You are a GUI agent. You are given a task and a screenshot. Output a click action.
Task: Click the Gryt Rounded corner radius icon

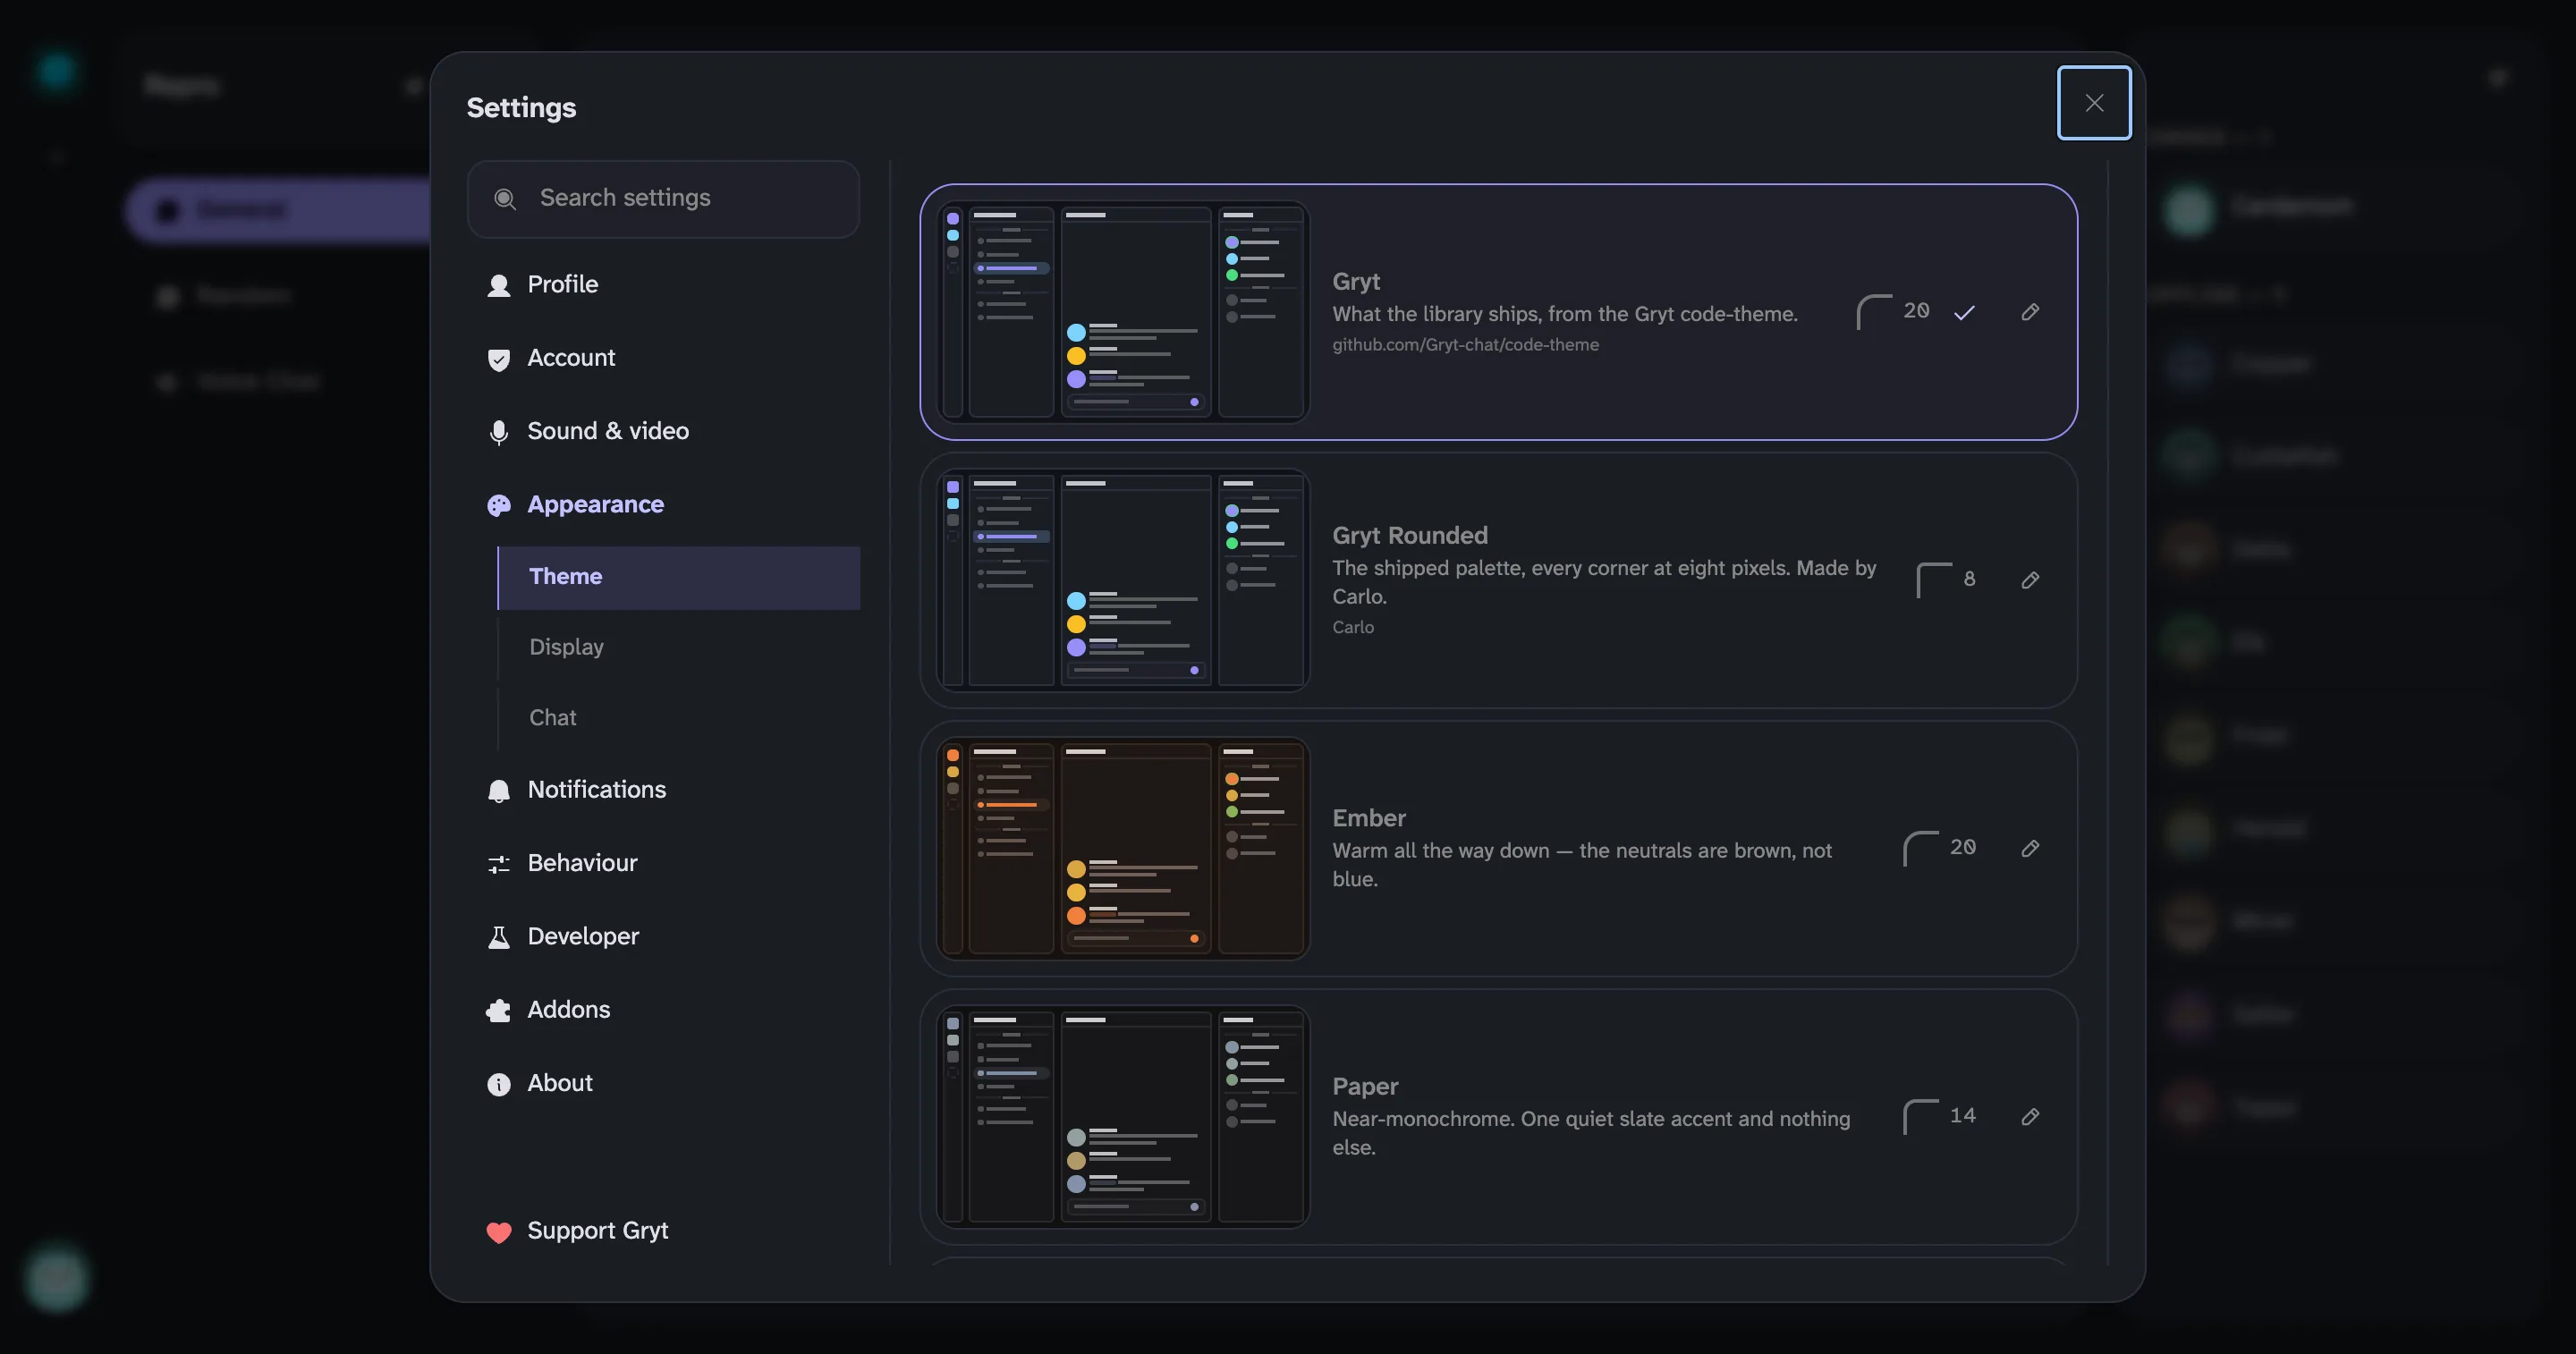pos(1934,580)
